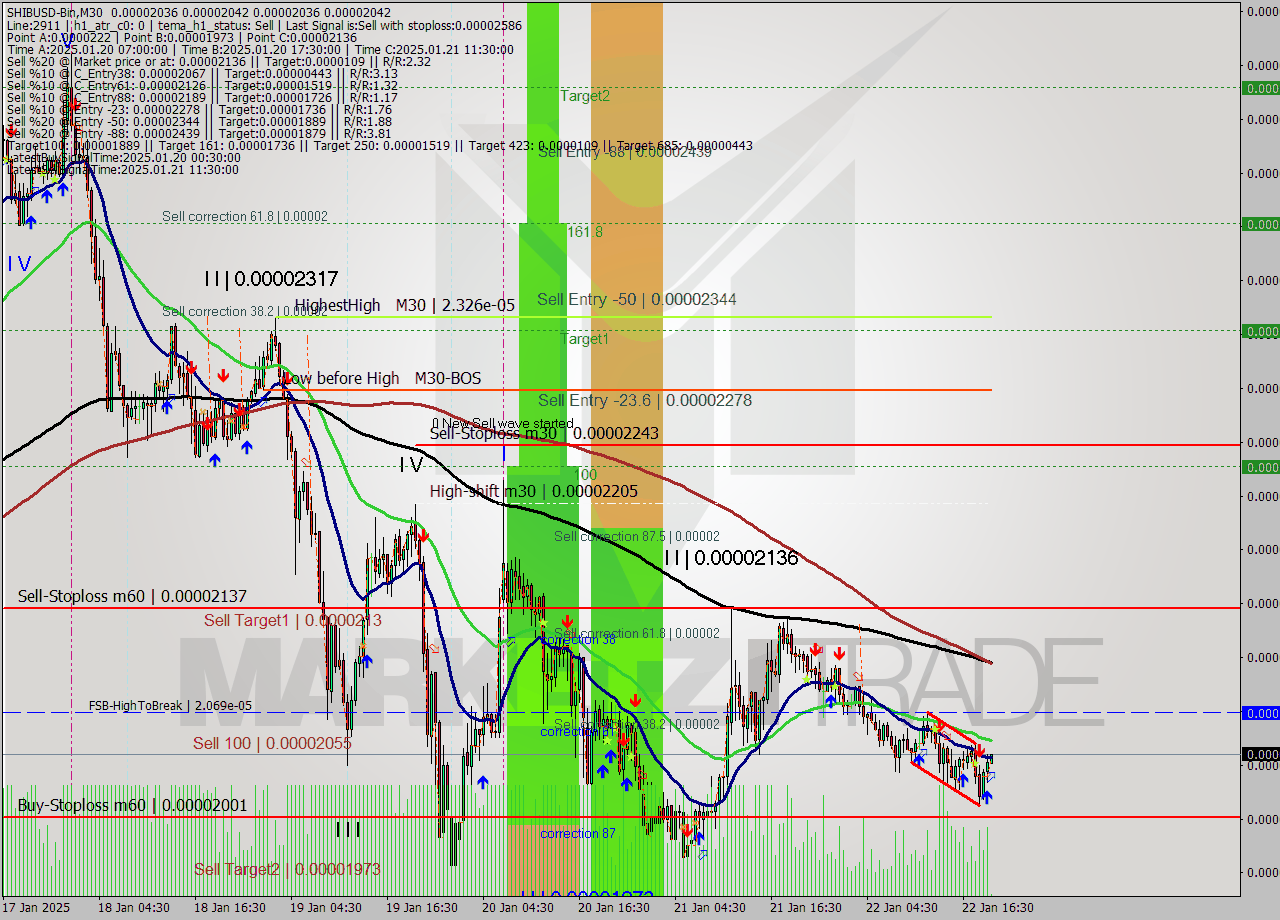1280x920 pixels.
Task: Click the blue FSB price tag on price axis
Action: pyautogui.click(x=1260, y=713)
